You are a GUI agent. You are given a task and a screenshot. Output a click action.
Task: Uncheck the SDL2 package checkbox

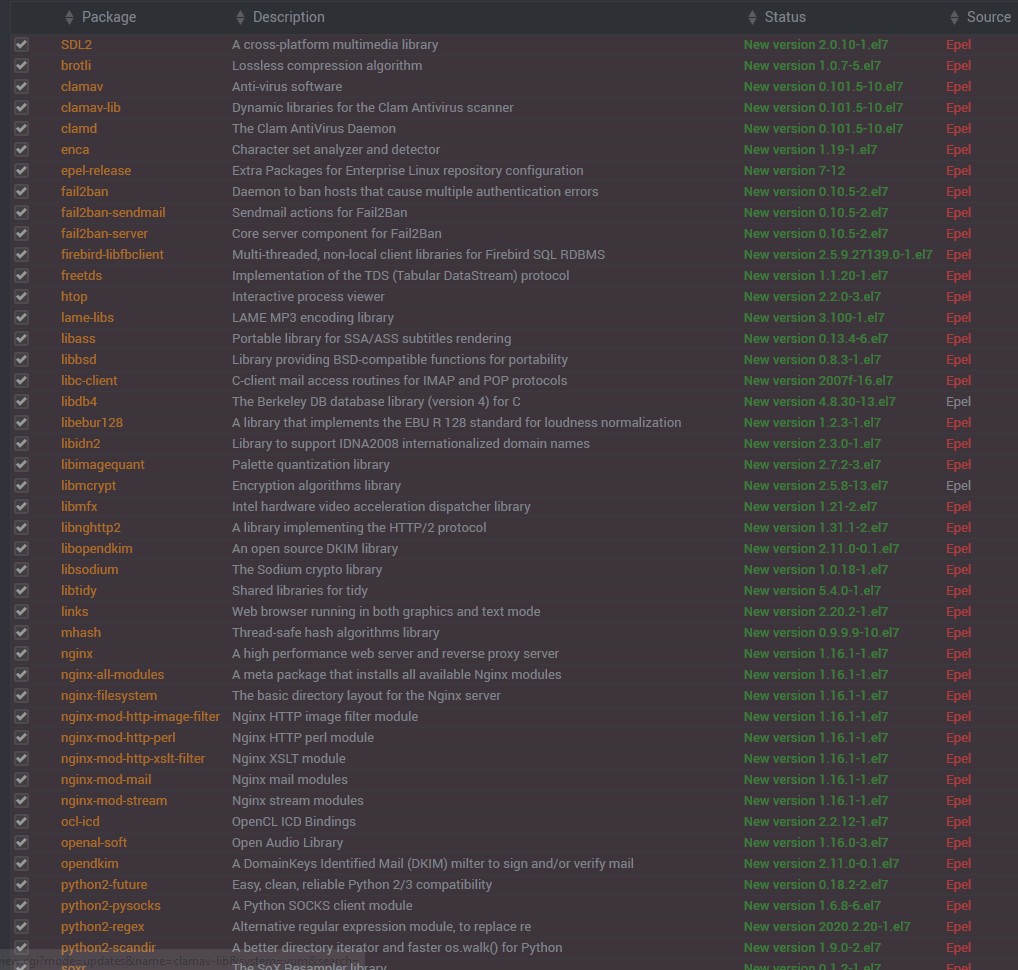21,45
